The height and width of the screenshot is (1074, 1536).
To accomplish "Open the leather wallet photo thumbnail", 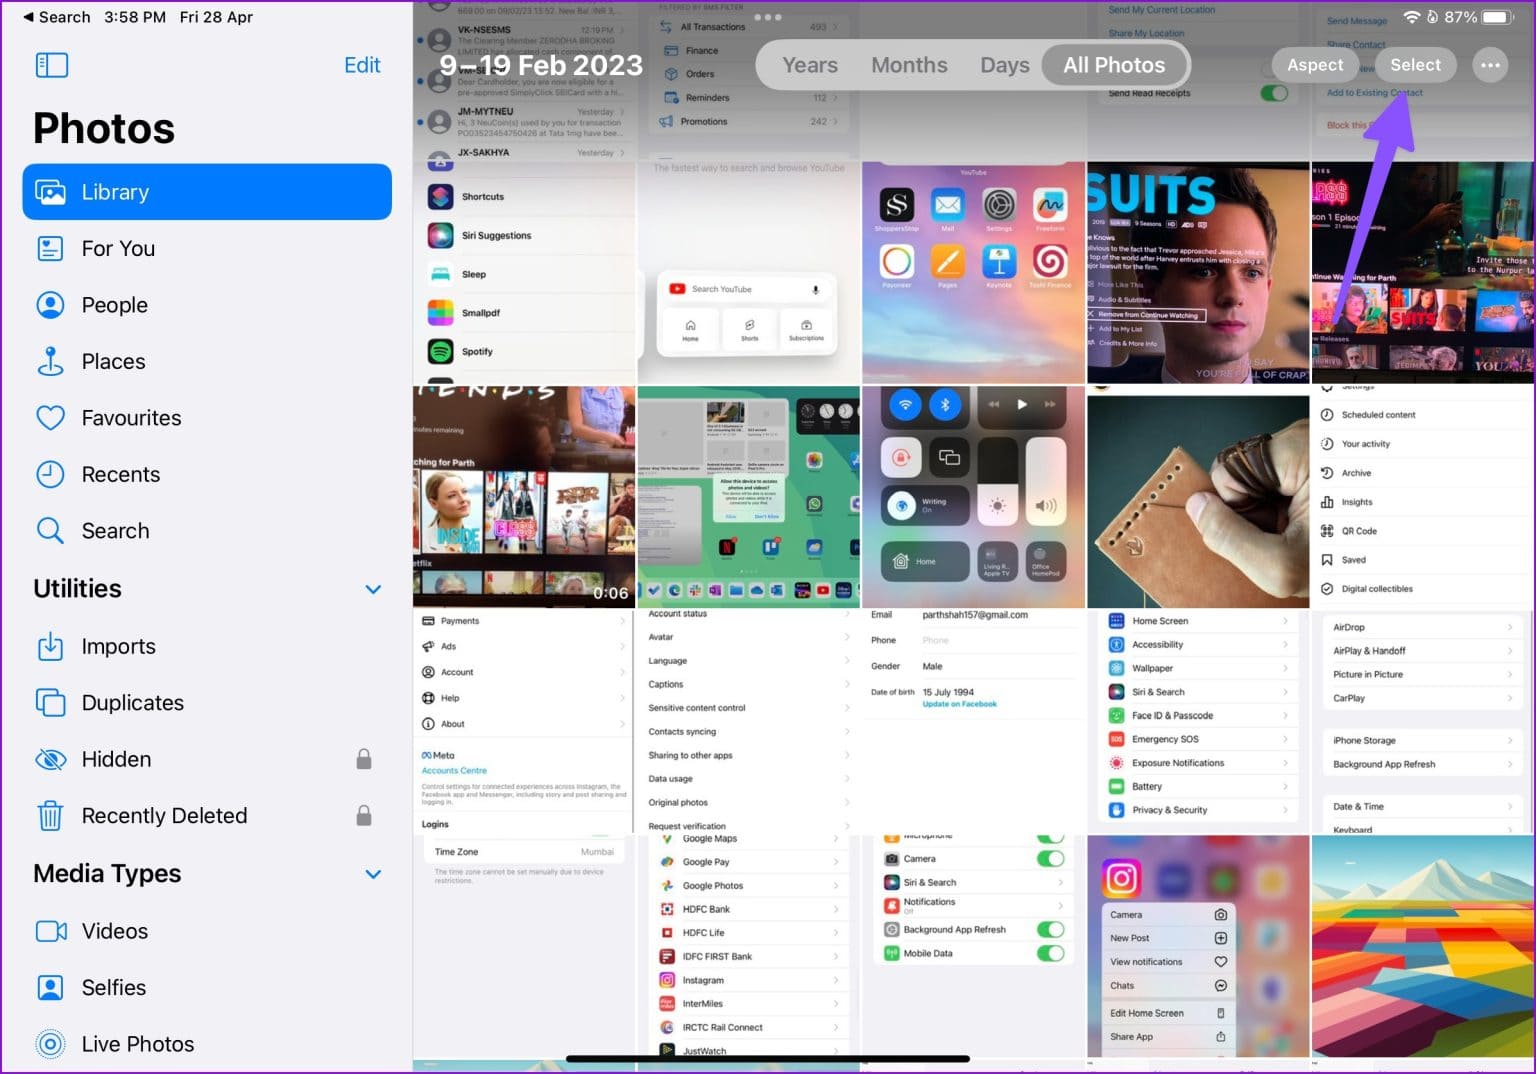I will (1198, 497).
